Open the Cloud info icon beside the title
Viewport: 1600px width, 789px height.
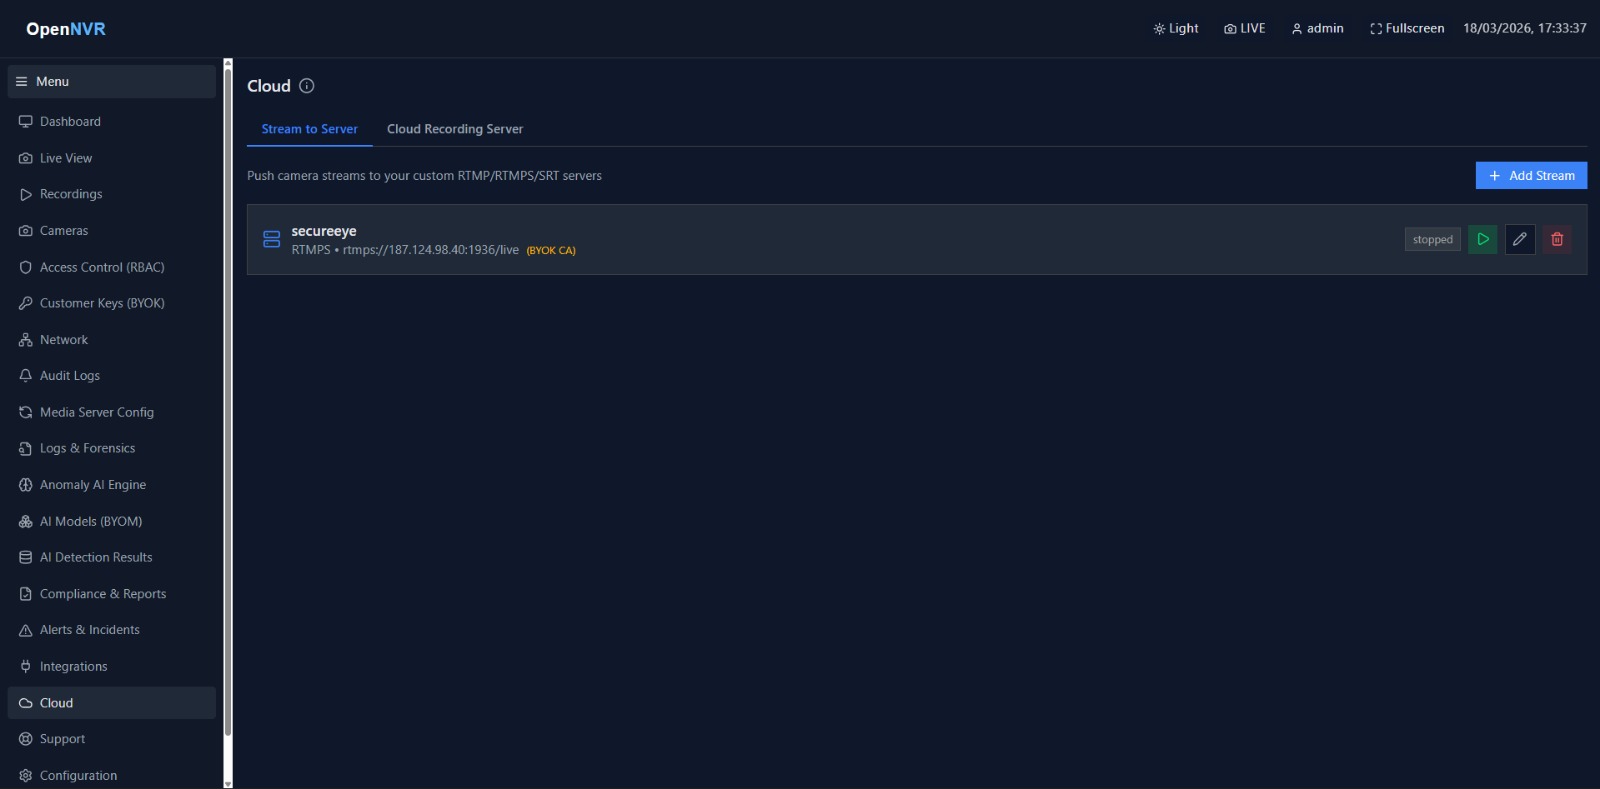pyautogui.click(x=307, y=86)
